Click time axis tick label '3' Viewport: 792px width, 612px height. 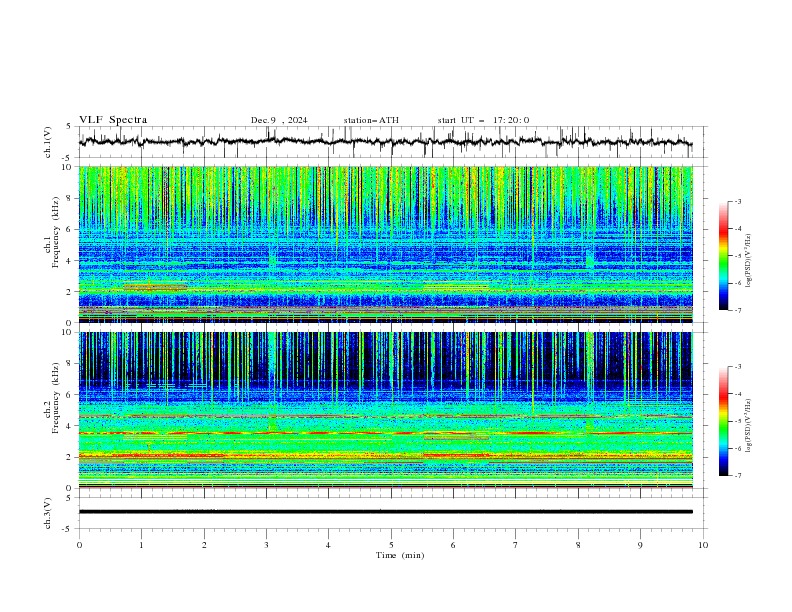point(266,545)
